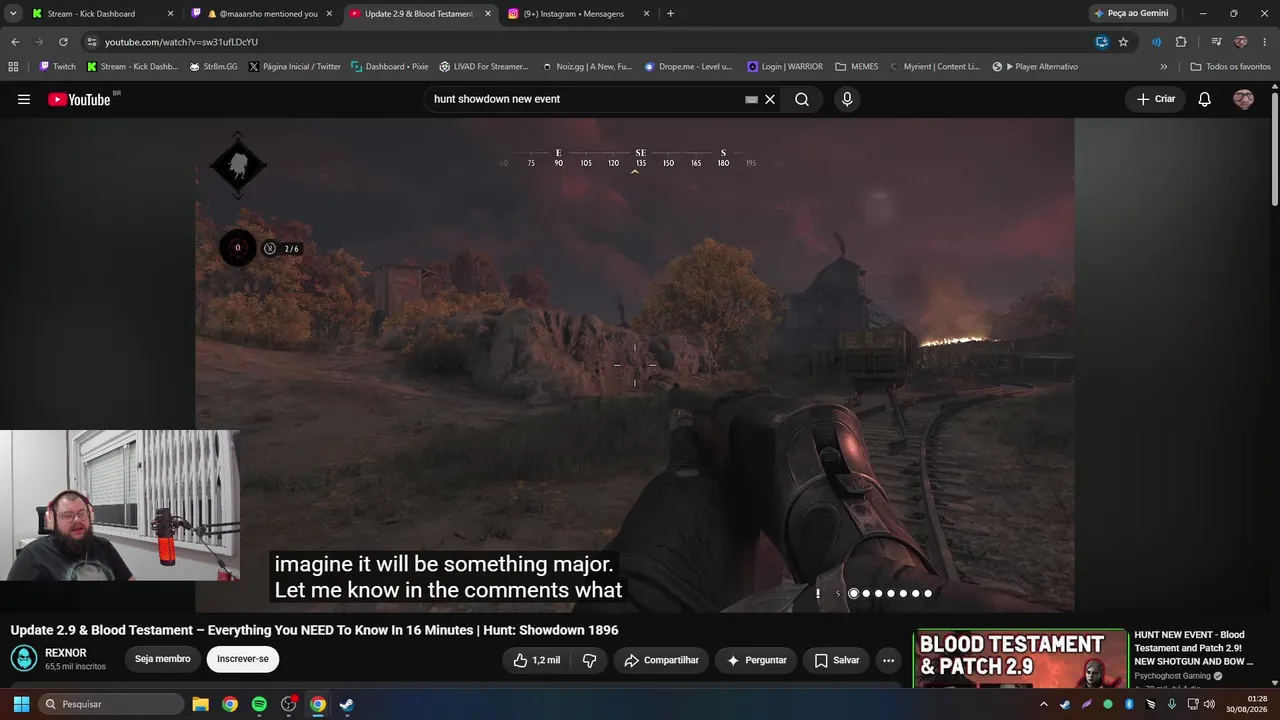Open Spotify from the taskbar
Image resolution: width=1280 pixels, height=720 pixels.
tap(259, 704)
